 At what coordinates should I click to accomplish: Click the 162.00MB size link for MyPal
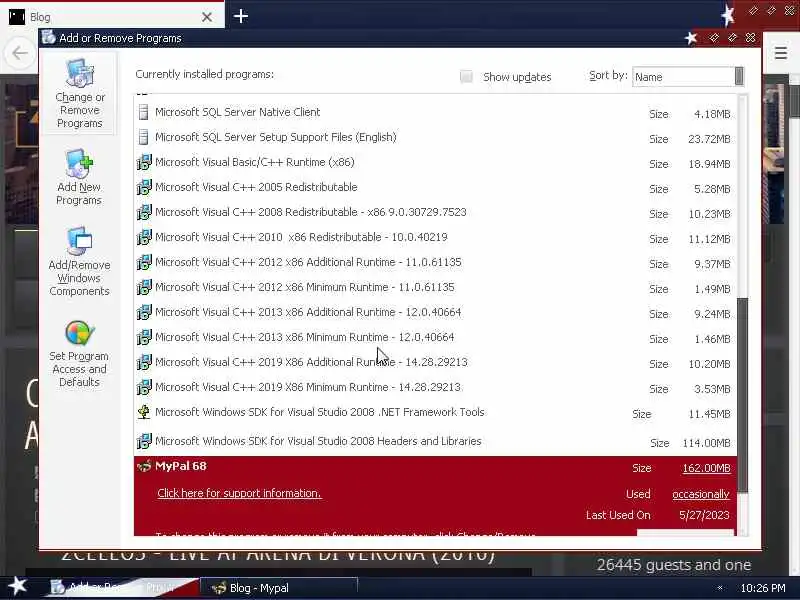tap(706, 468)
